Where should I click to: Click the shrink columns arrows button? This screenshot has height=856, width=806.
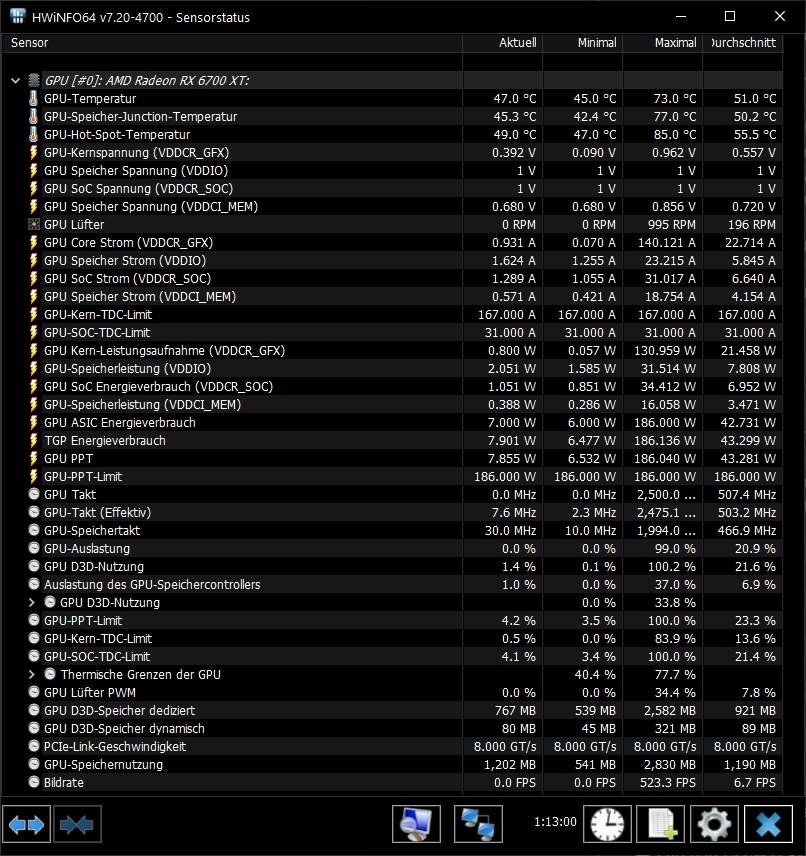[x=77, y=824]
